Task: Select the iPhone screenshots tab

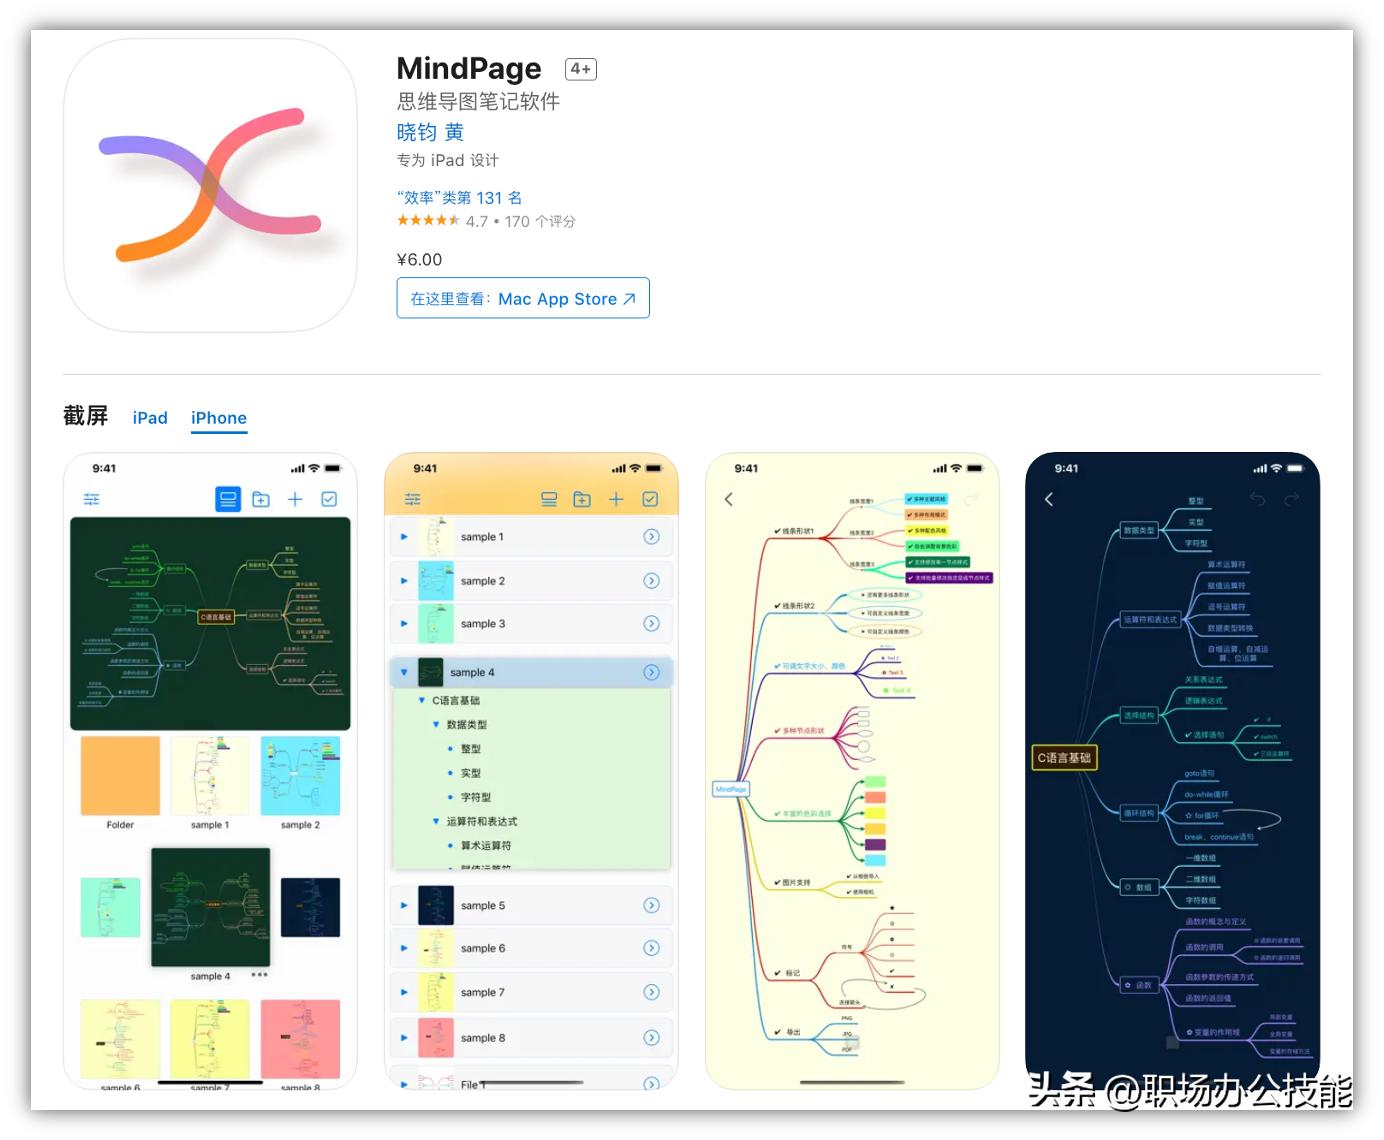Action: [218, 418]
